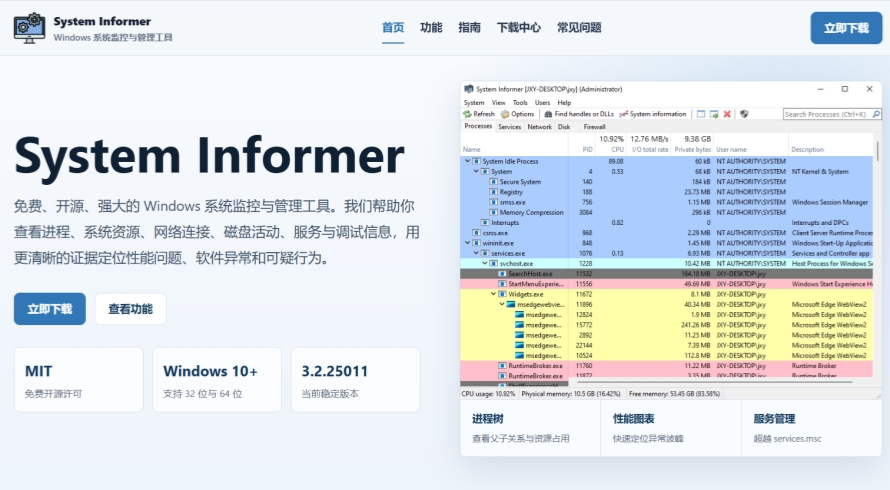Sort by the Private bytes column header
Image resolution: width=890 pixels, height=490 pixels.
coord(692,149)
